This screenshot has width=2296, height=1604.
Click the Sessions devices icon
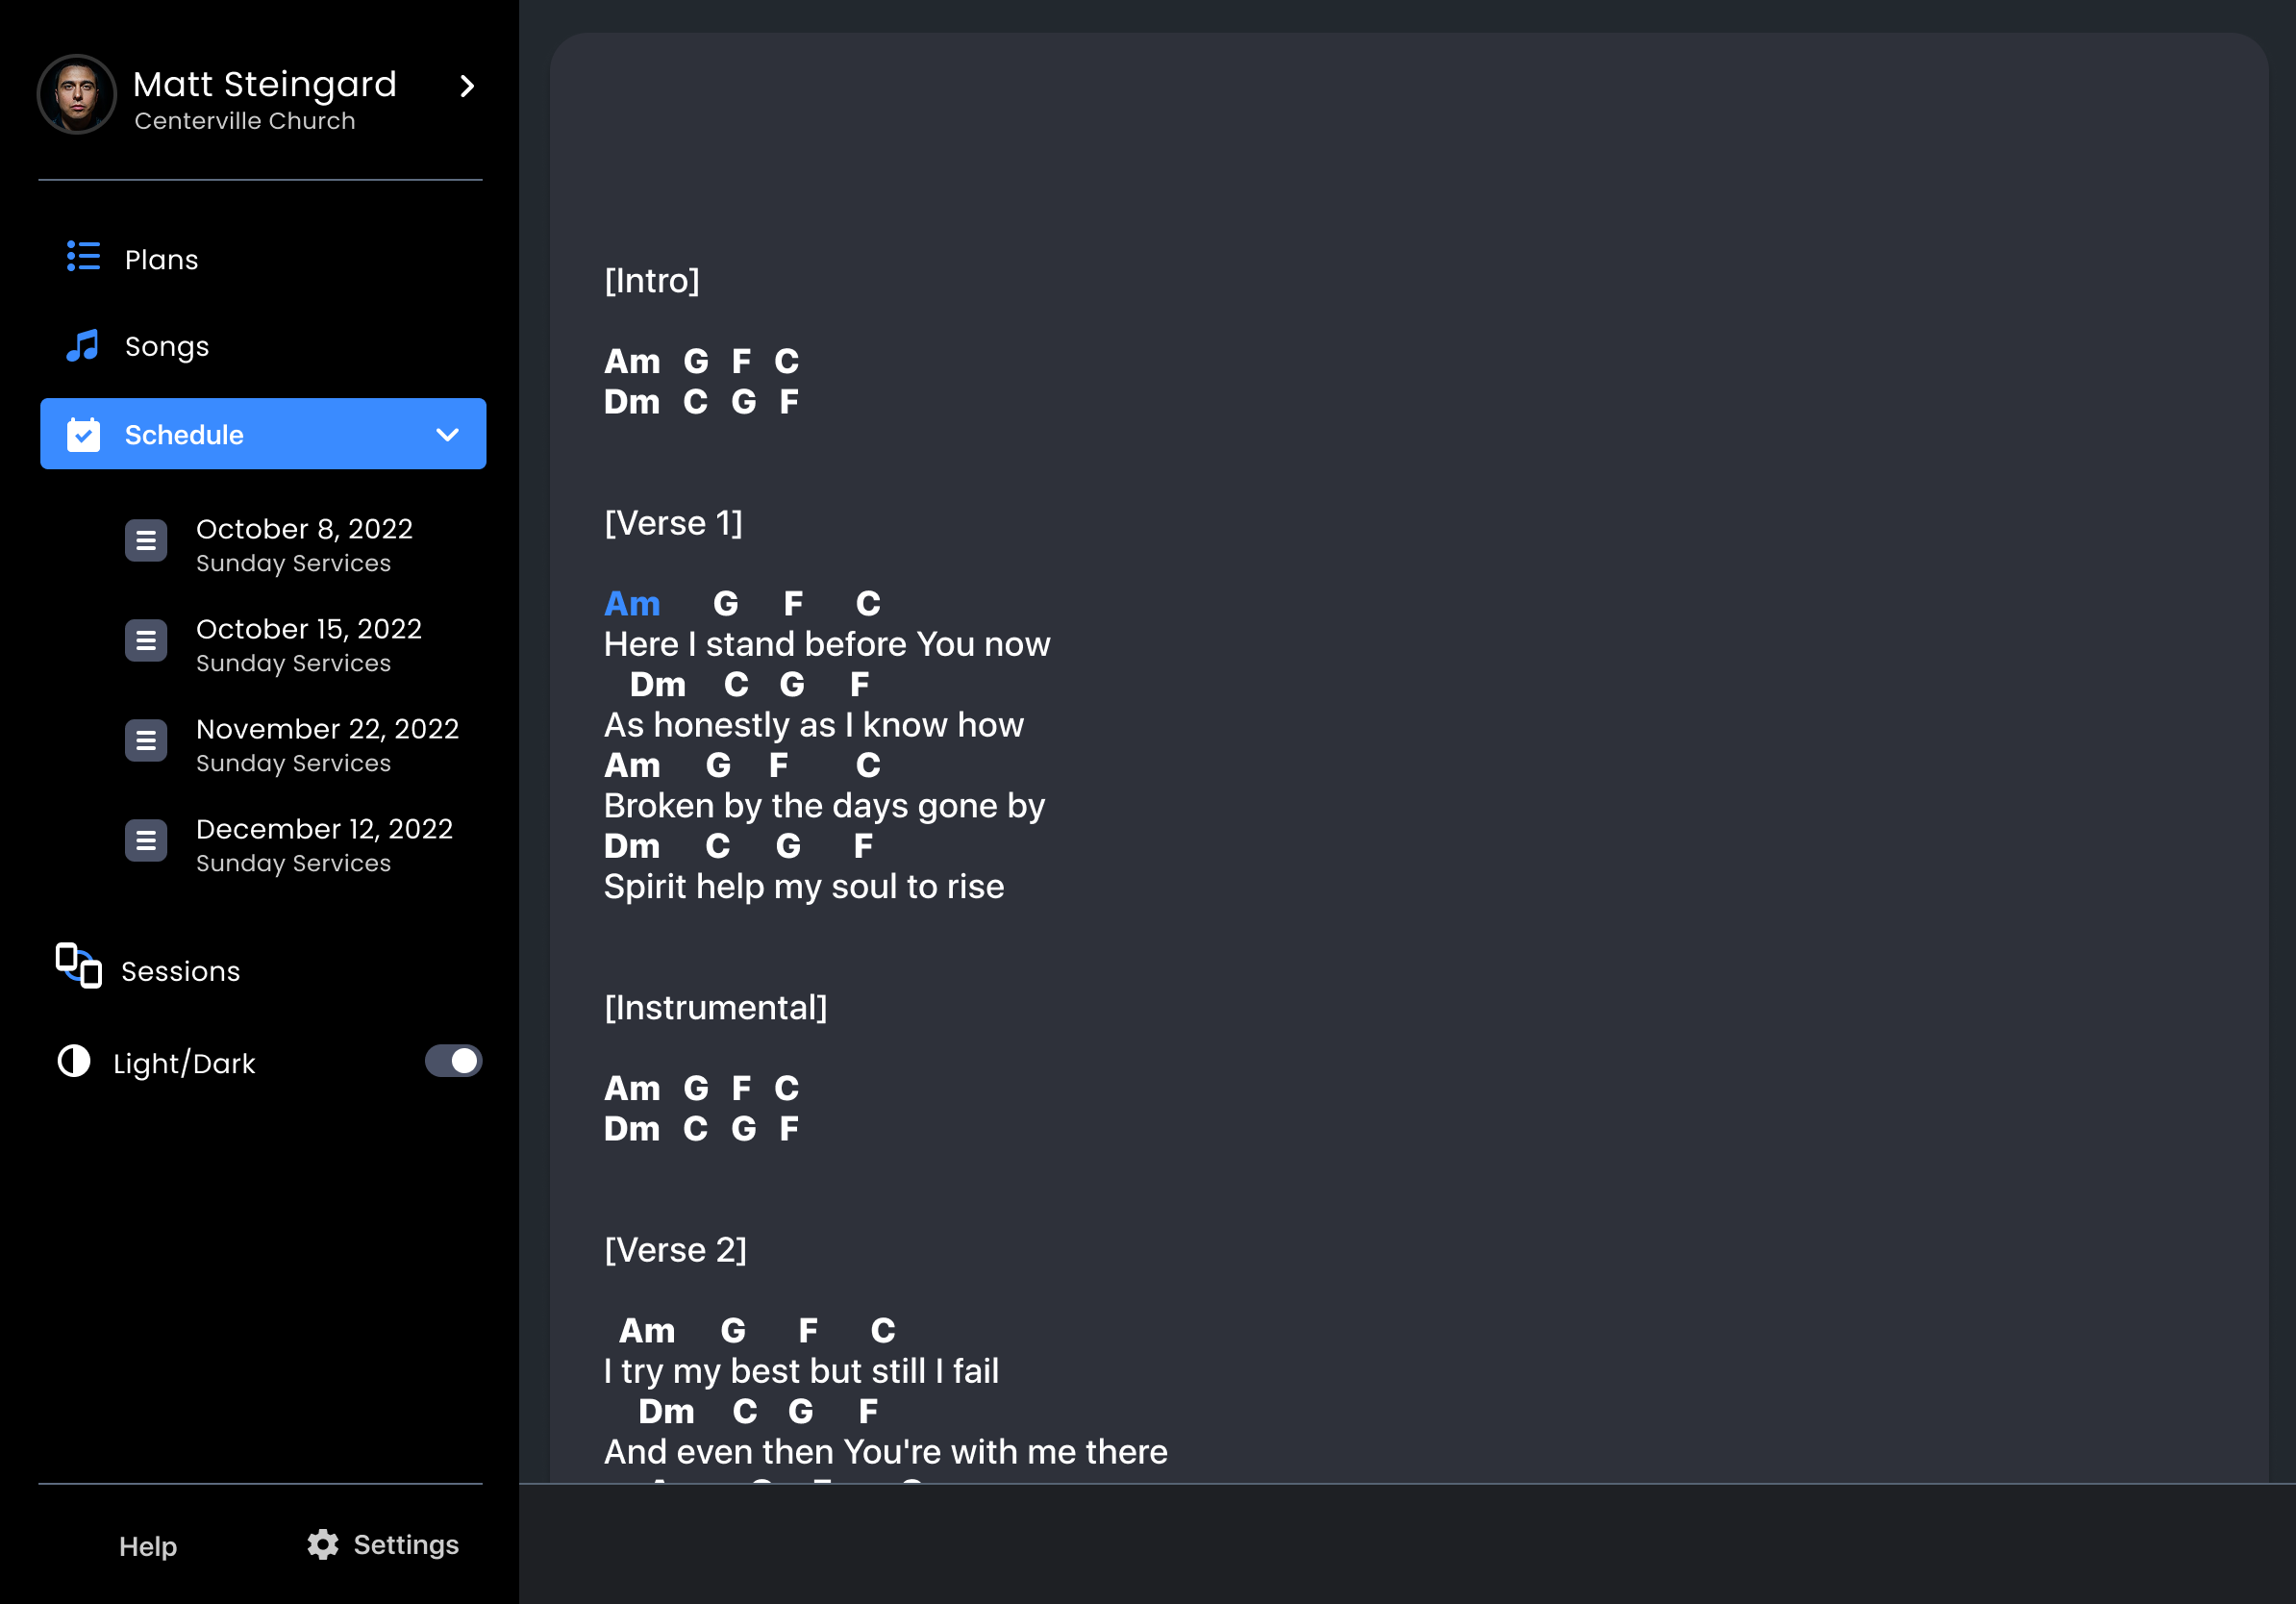79,966
